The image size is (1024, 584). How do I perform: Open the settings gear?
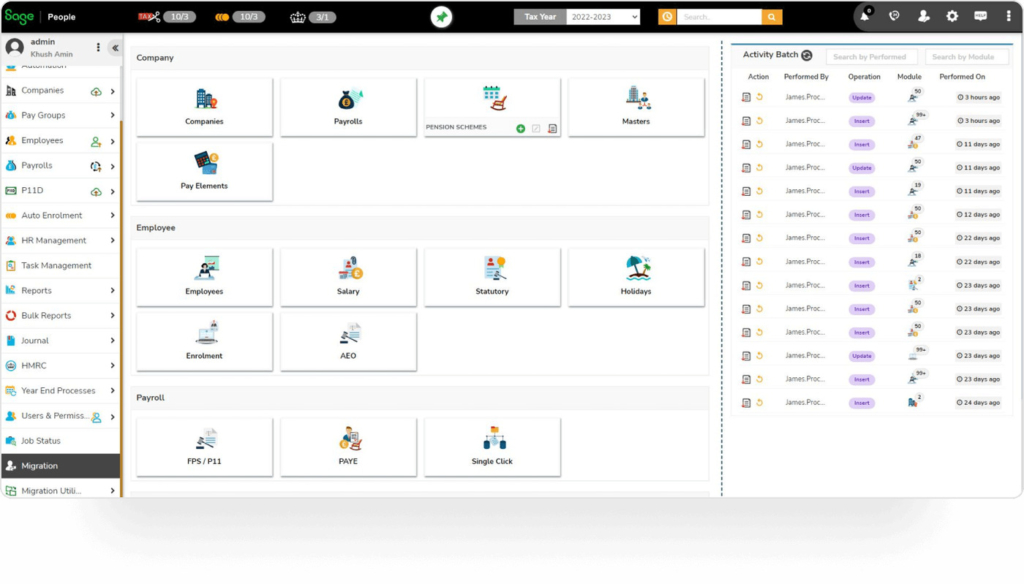click(952, 16)
